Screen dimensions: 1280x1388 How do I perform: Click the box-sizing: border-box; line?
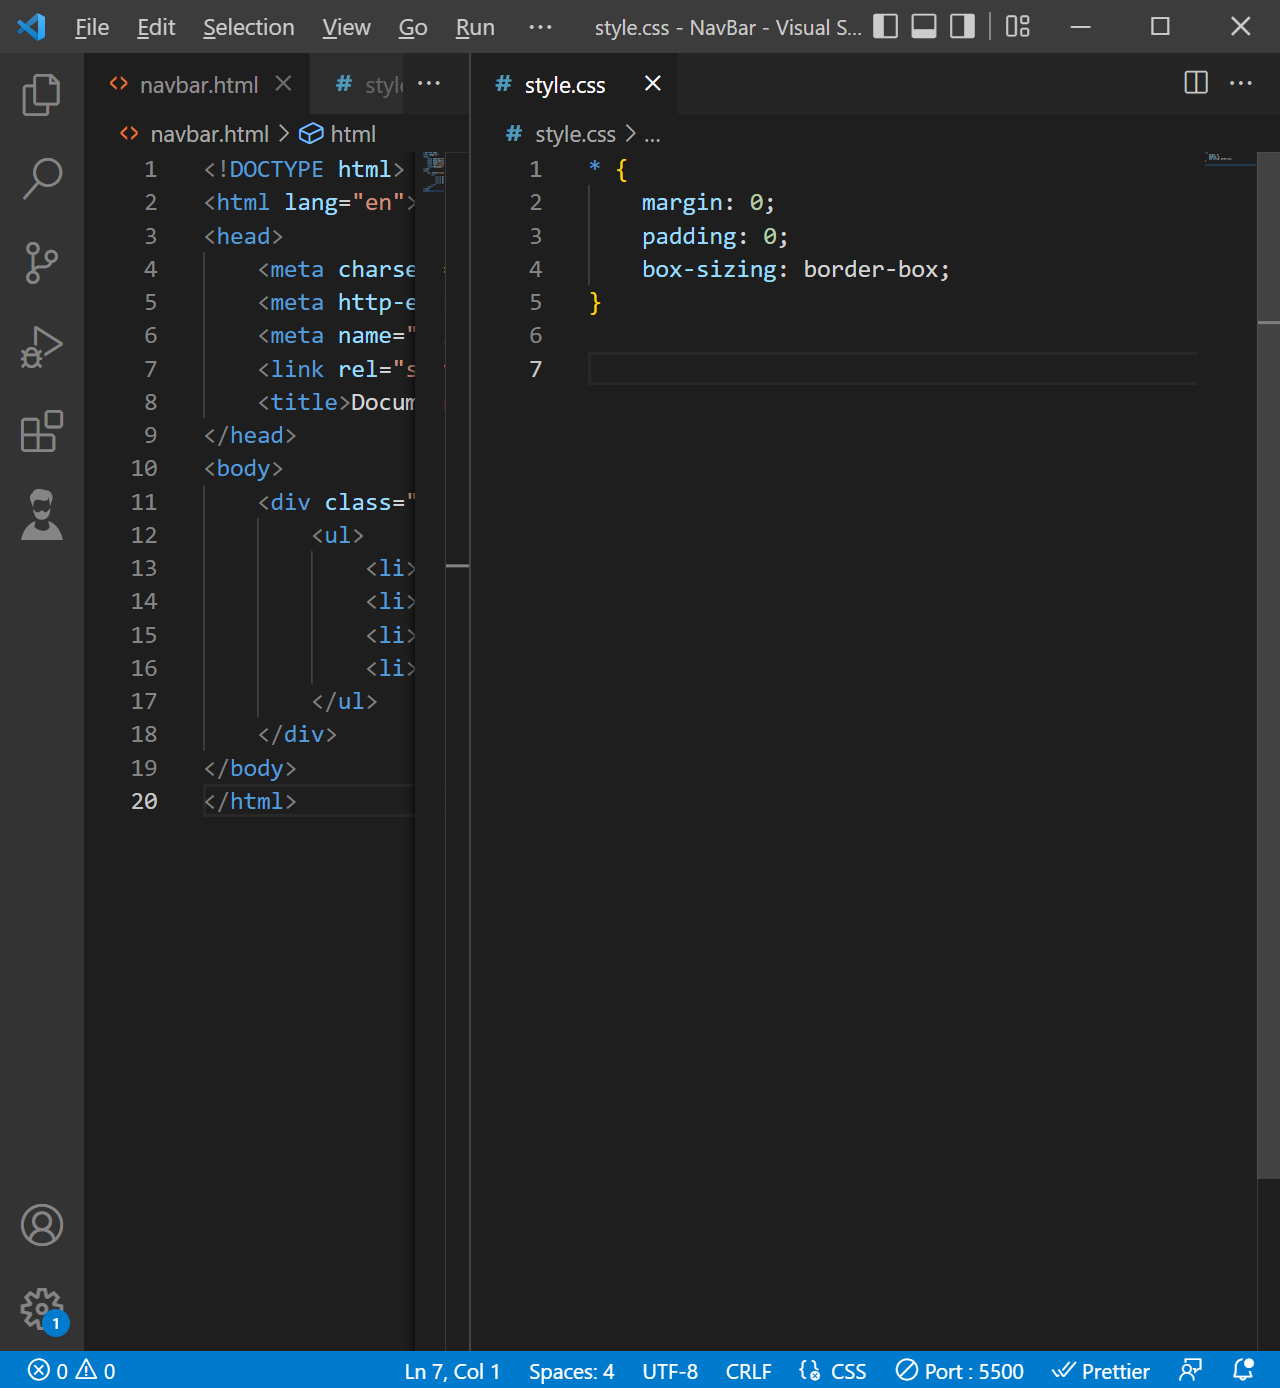point(796,270)
